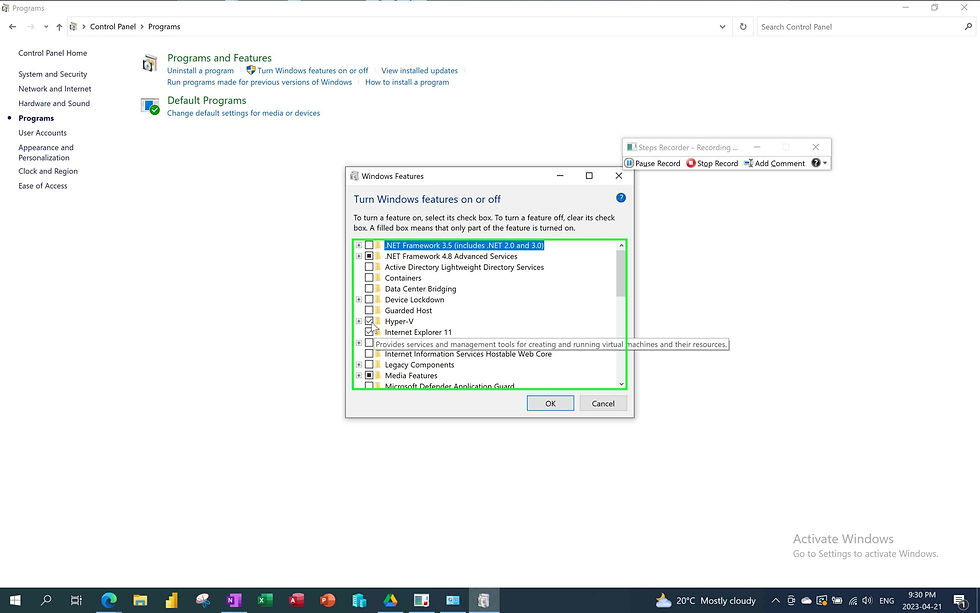
Task: Pause the Steps Recorder recording
Action: (652, 163)
